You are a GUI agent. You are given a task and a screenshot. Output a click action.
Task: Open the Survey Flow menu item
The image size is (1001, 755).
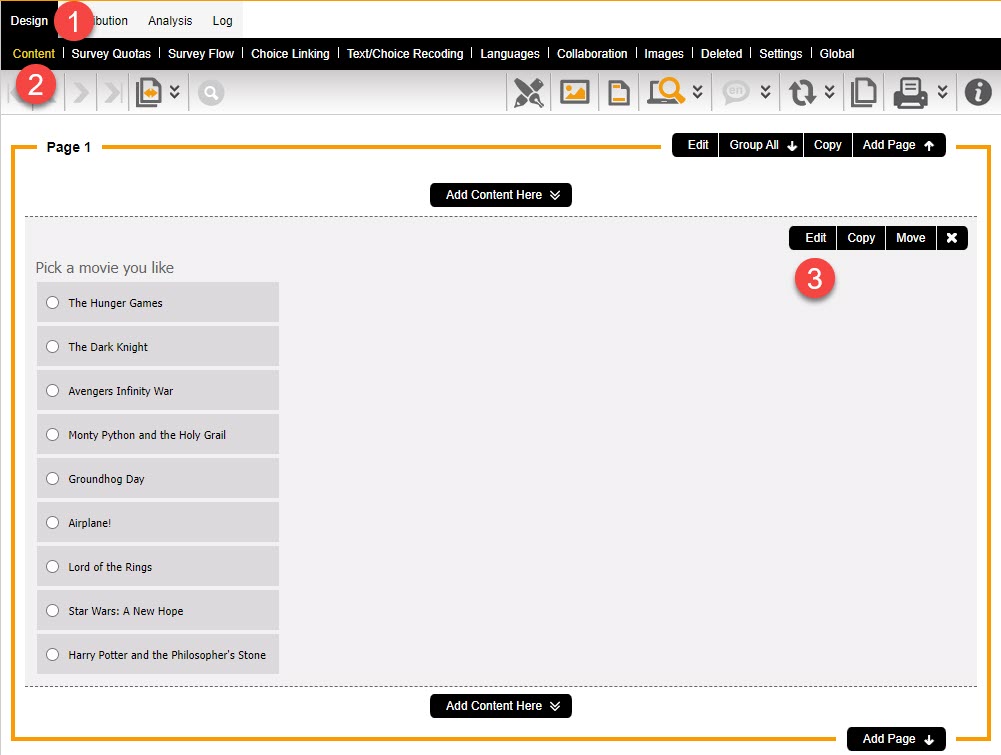point(201,53)
